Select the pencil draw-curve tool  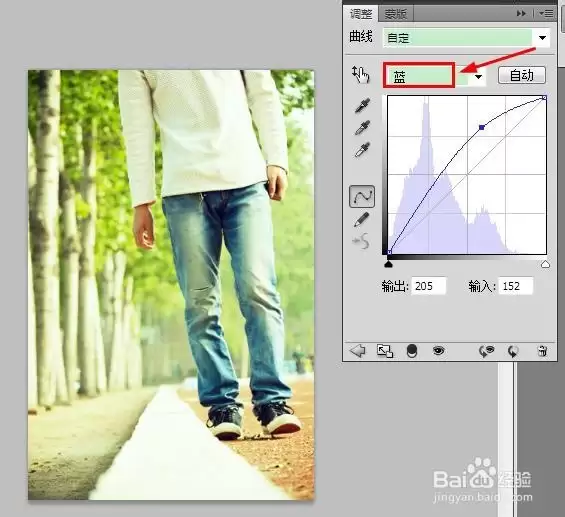pos(362,219)
